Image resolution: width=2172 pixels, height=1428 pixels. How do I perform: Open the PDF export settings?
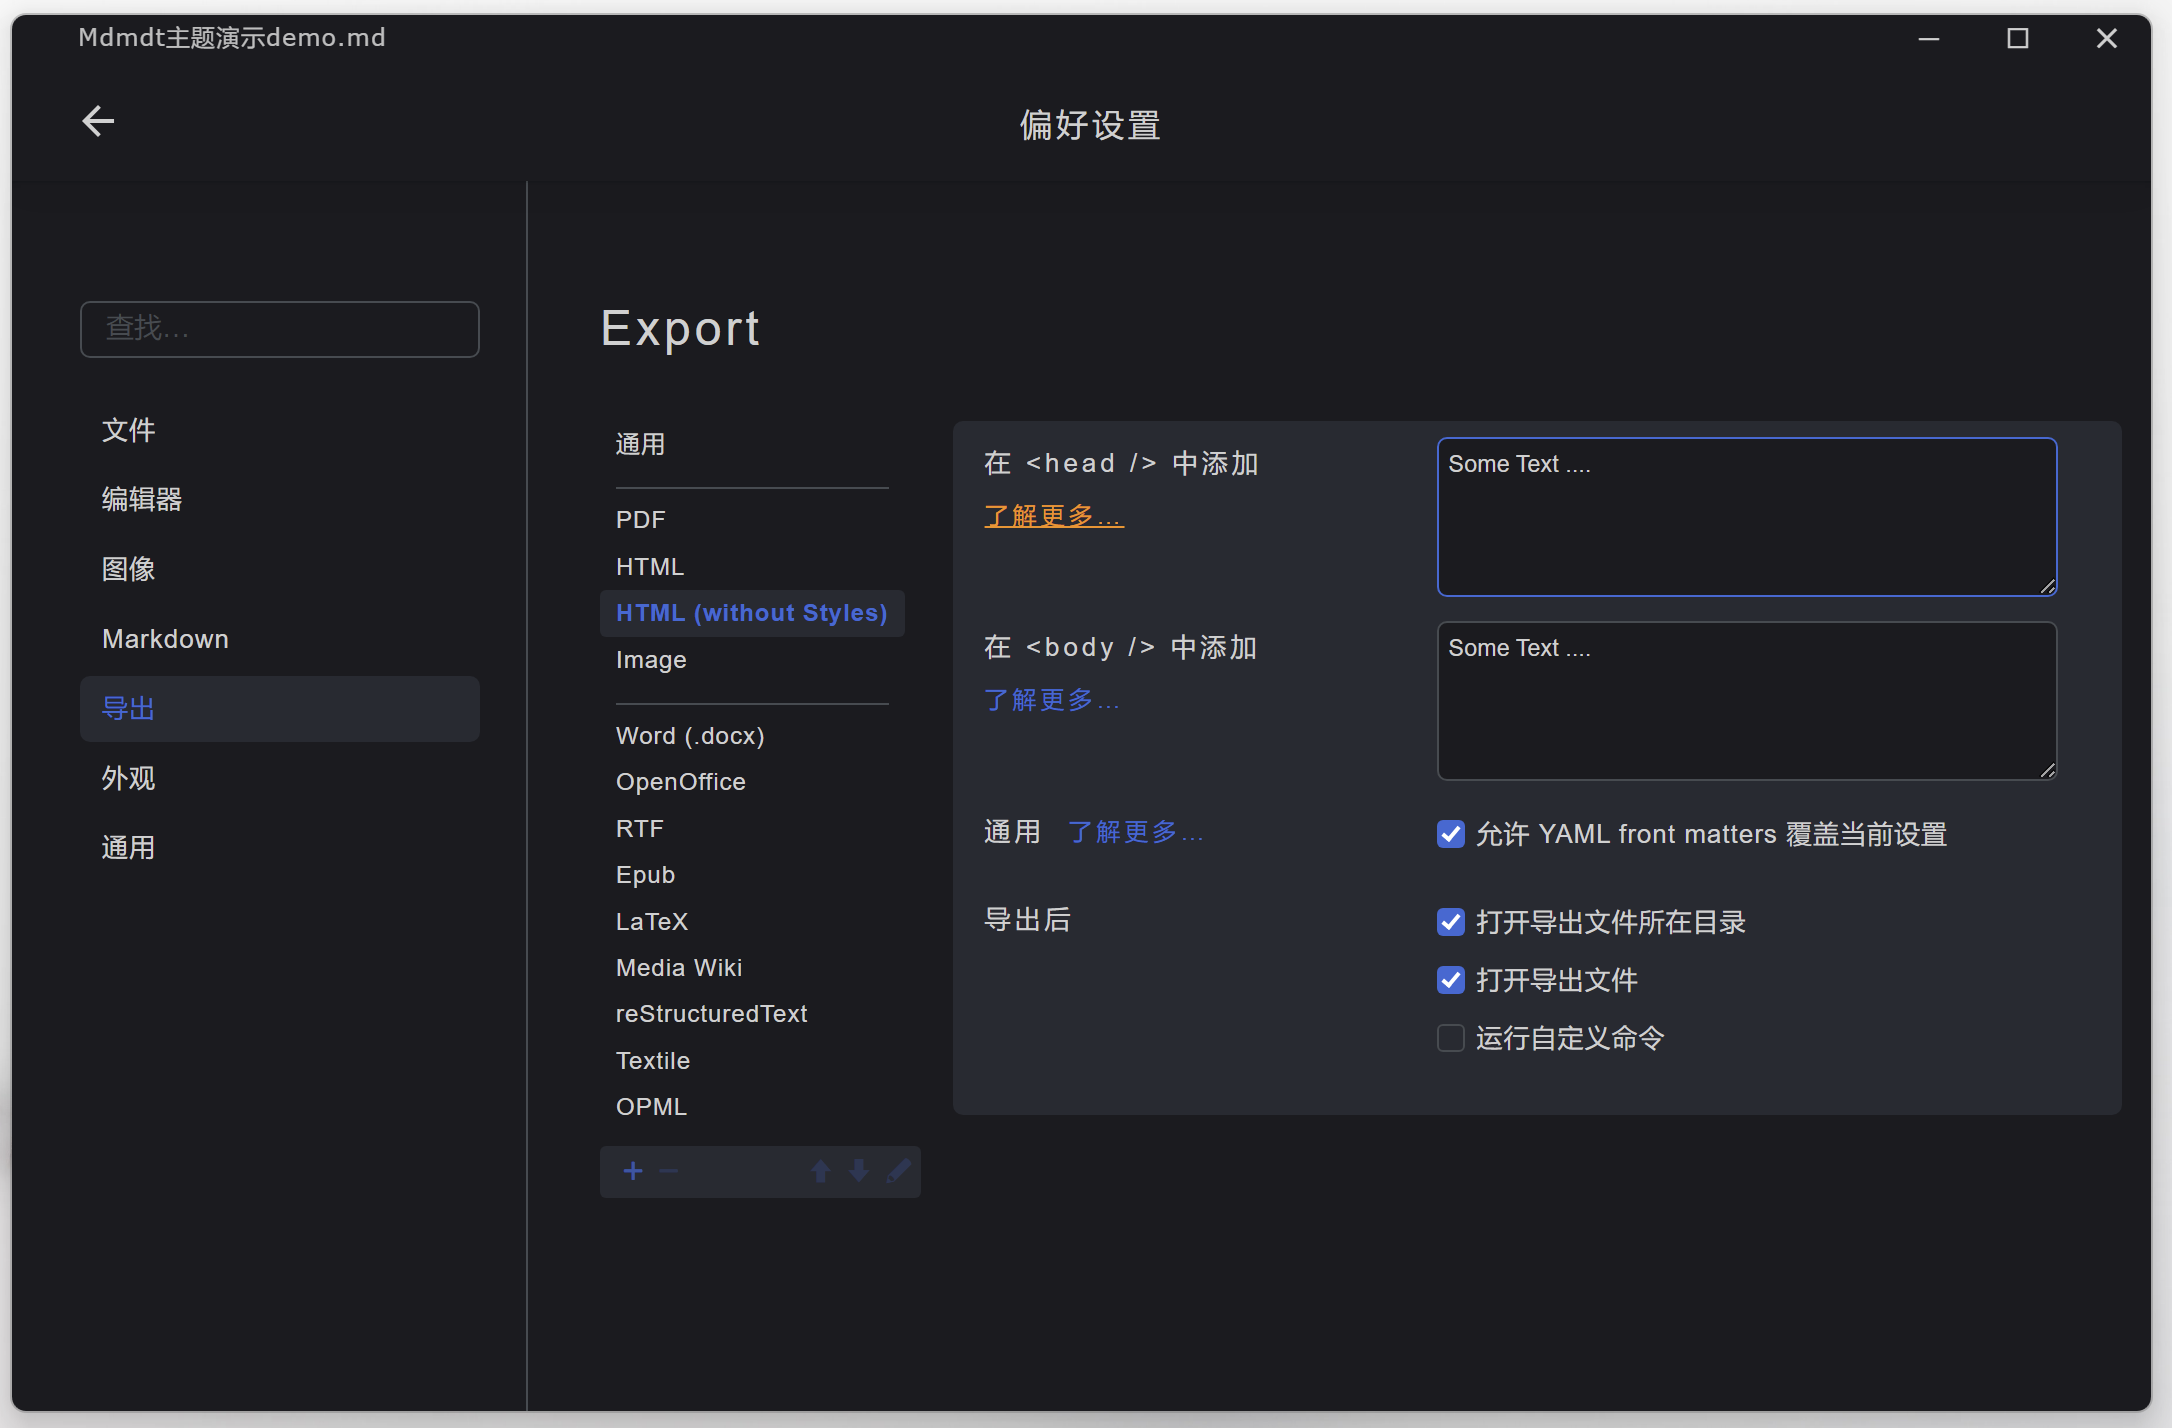click(640, 519)
